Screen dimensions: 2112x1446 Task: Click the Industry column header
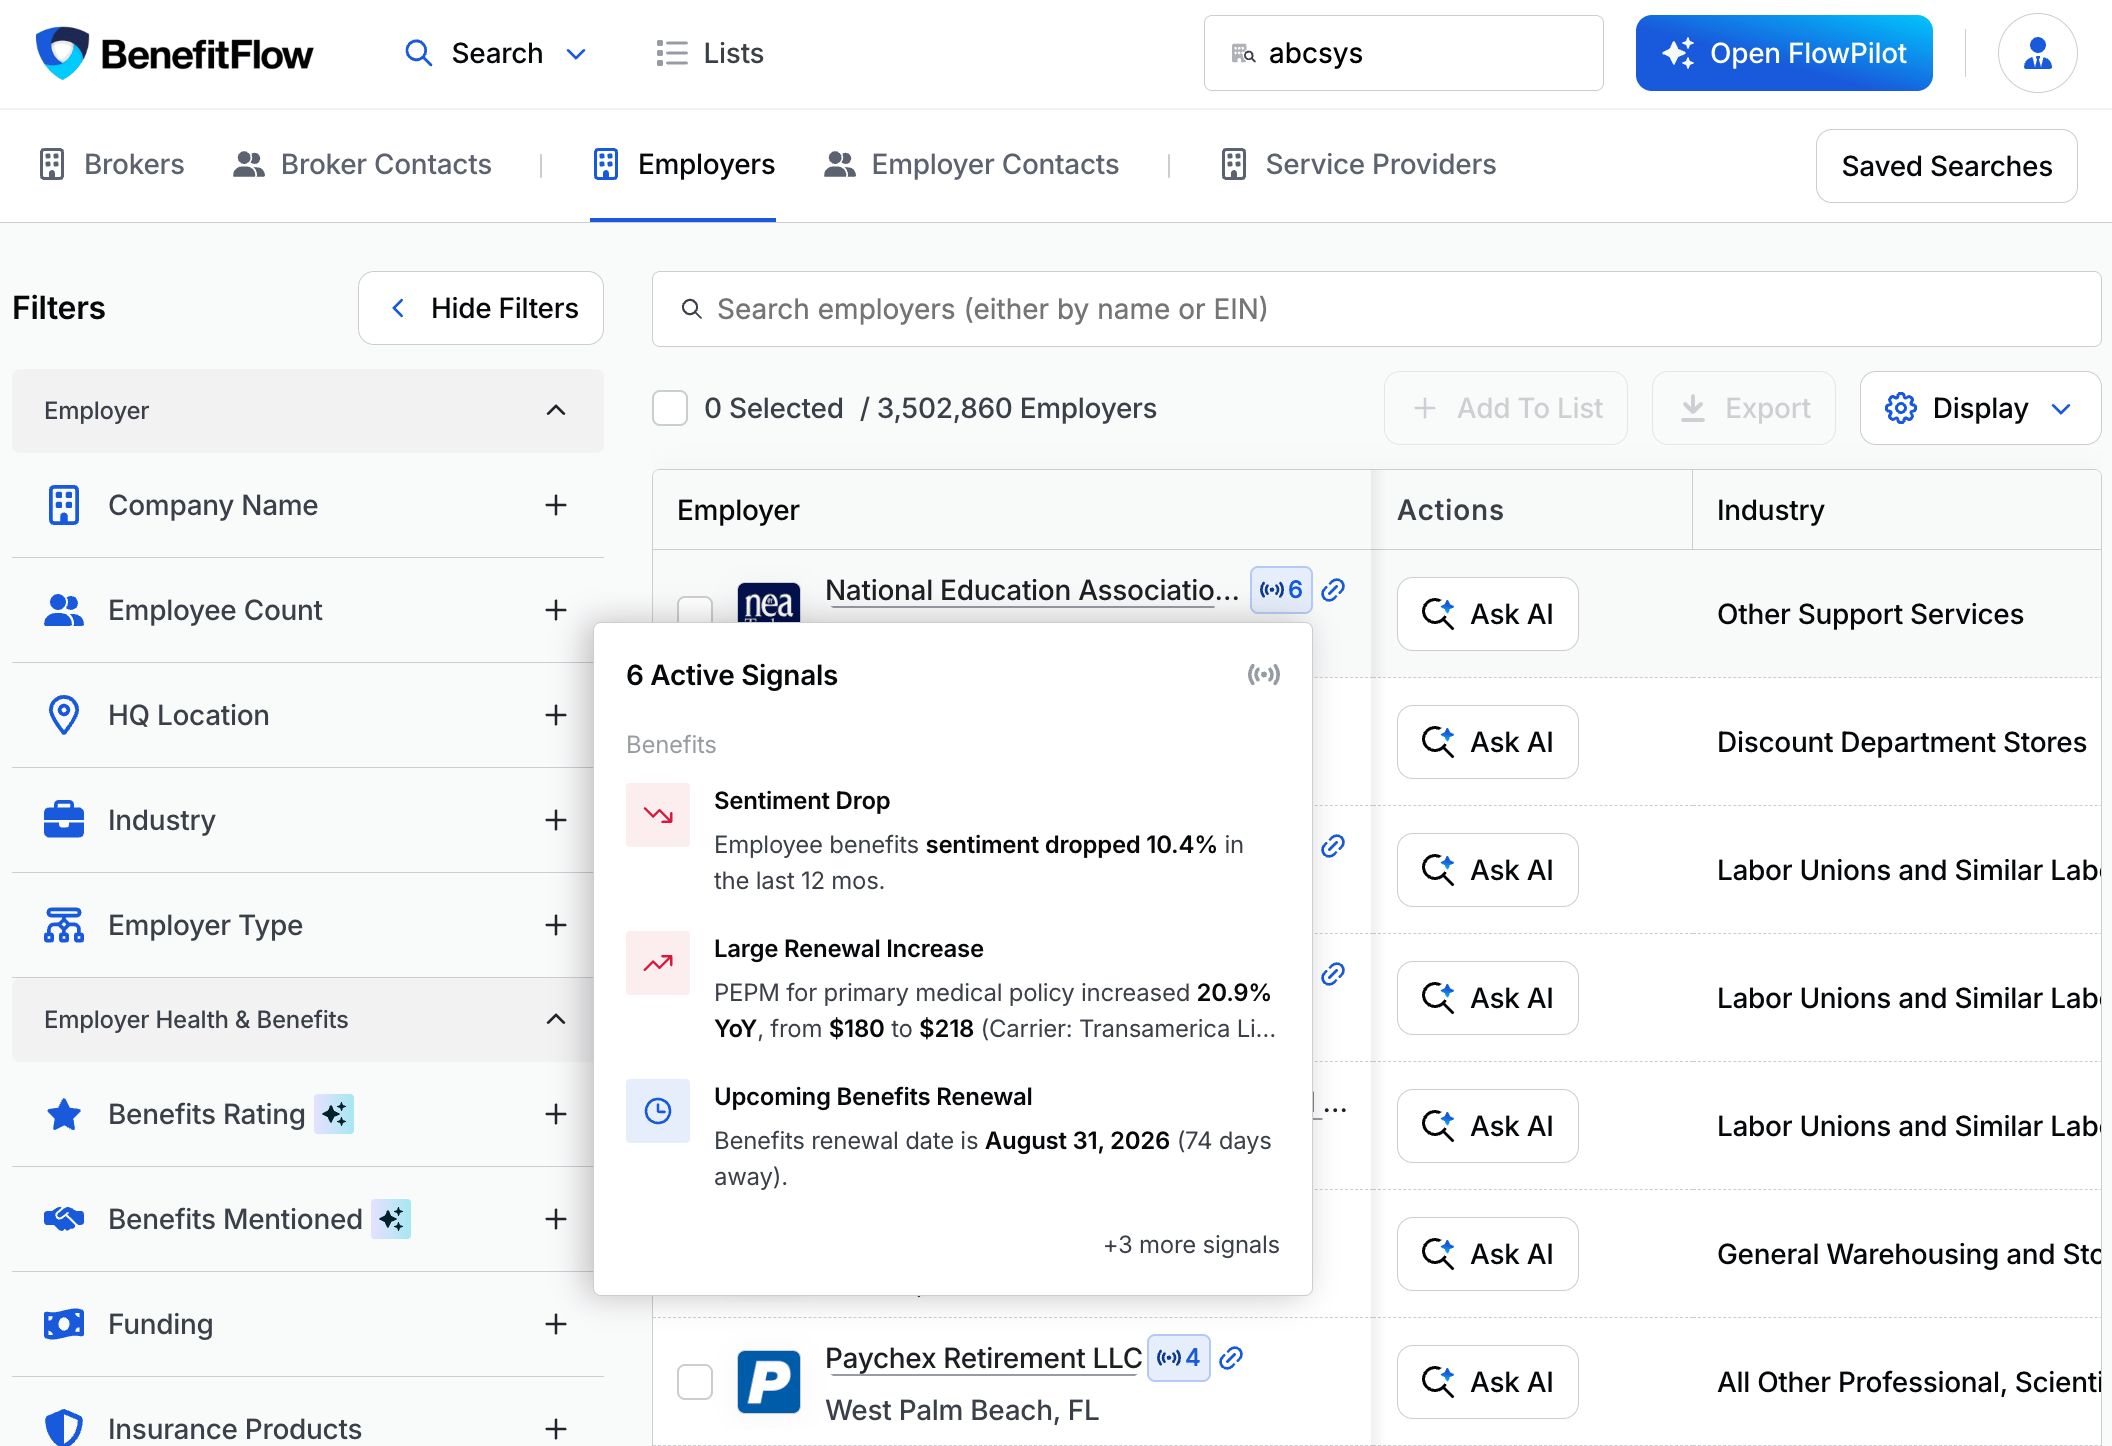(x=1897, y=510)
